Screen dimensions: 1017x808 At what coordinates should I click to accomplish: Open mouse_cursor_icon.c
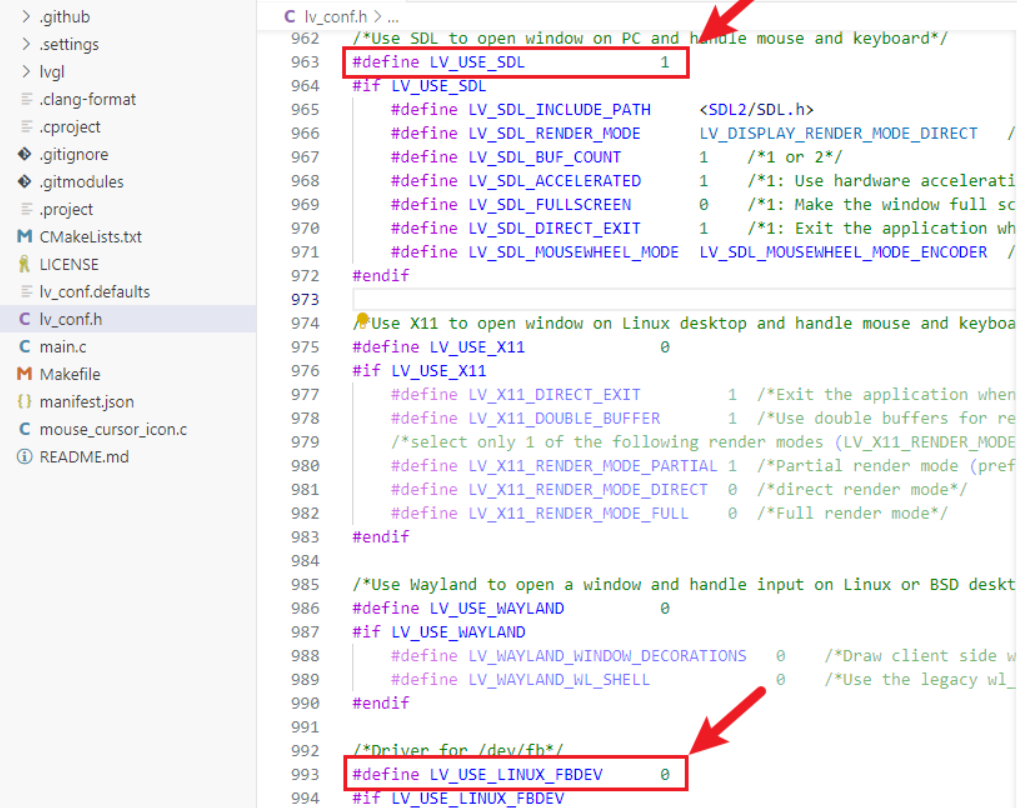(113, 429)
